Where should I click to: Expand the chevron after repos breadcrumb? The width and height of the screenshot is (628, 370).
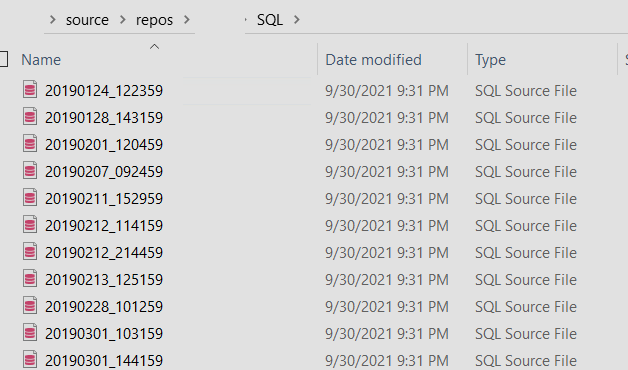click(x=187, y=20)
